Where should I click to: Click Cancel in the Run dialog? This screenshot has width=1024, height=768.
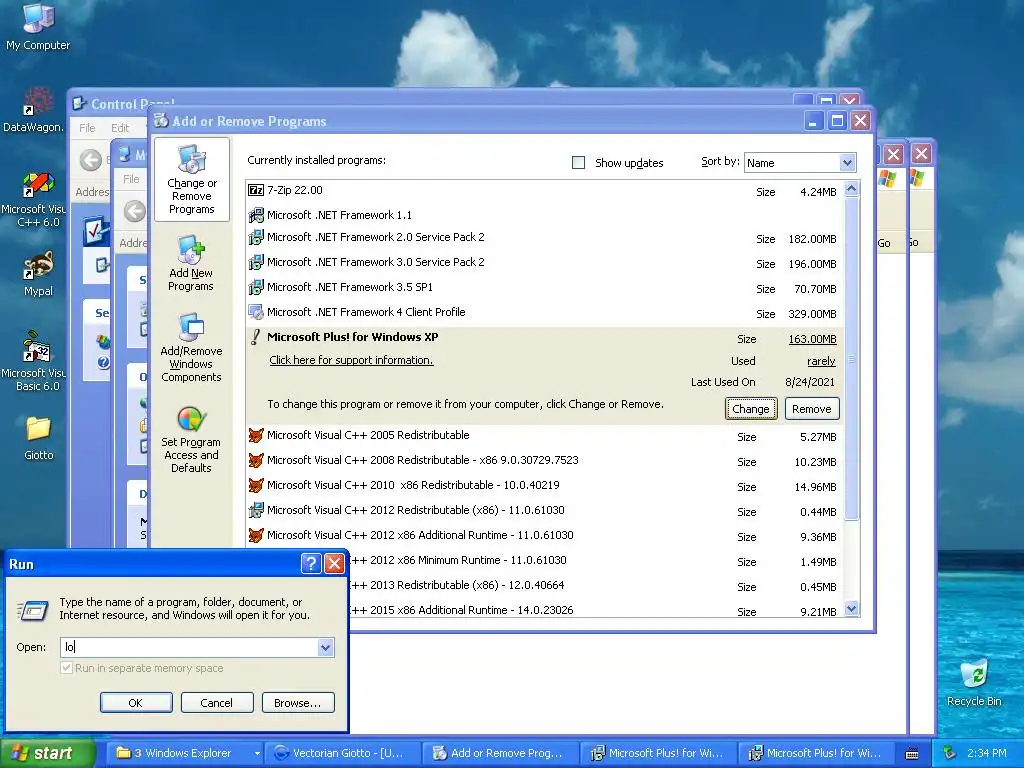point(217,703)
